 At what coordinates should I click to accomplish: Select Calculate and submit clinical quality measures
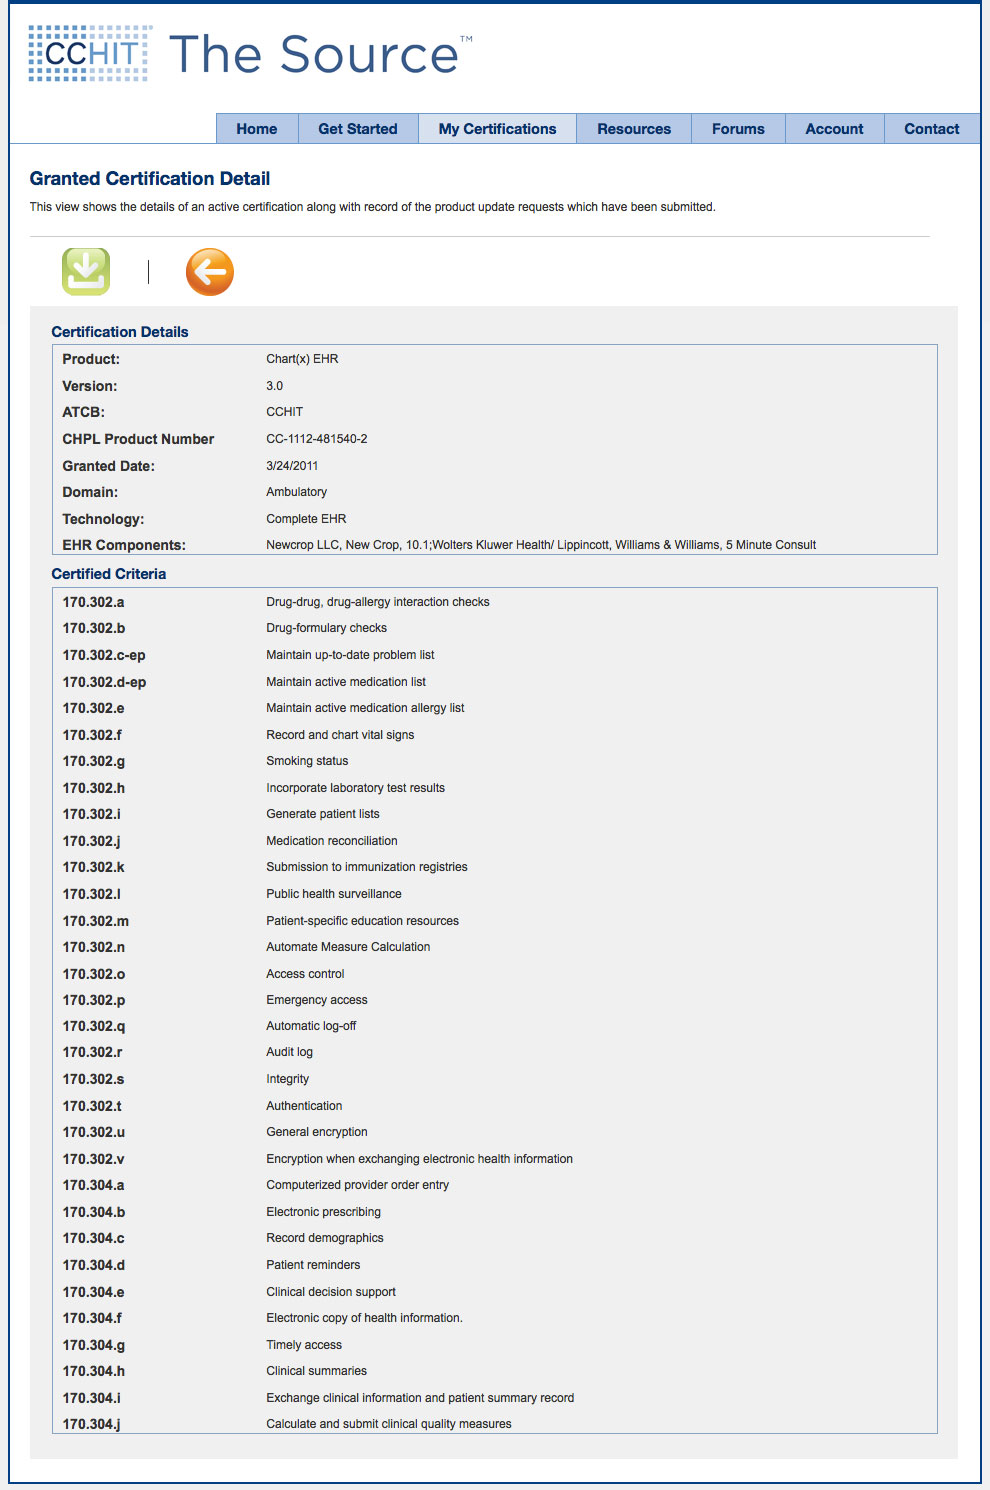pos(389,1424)
